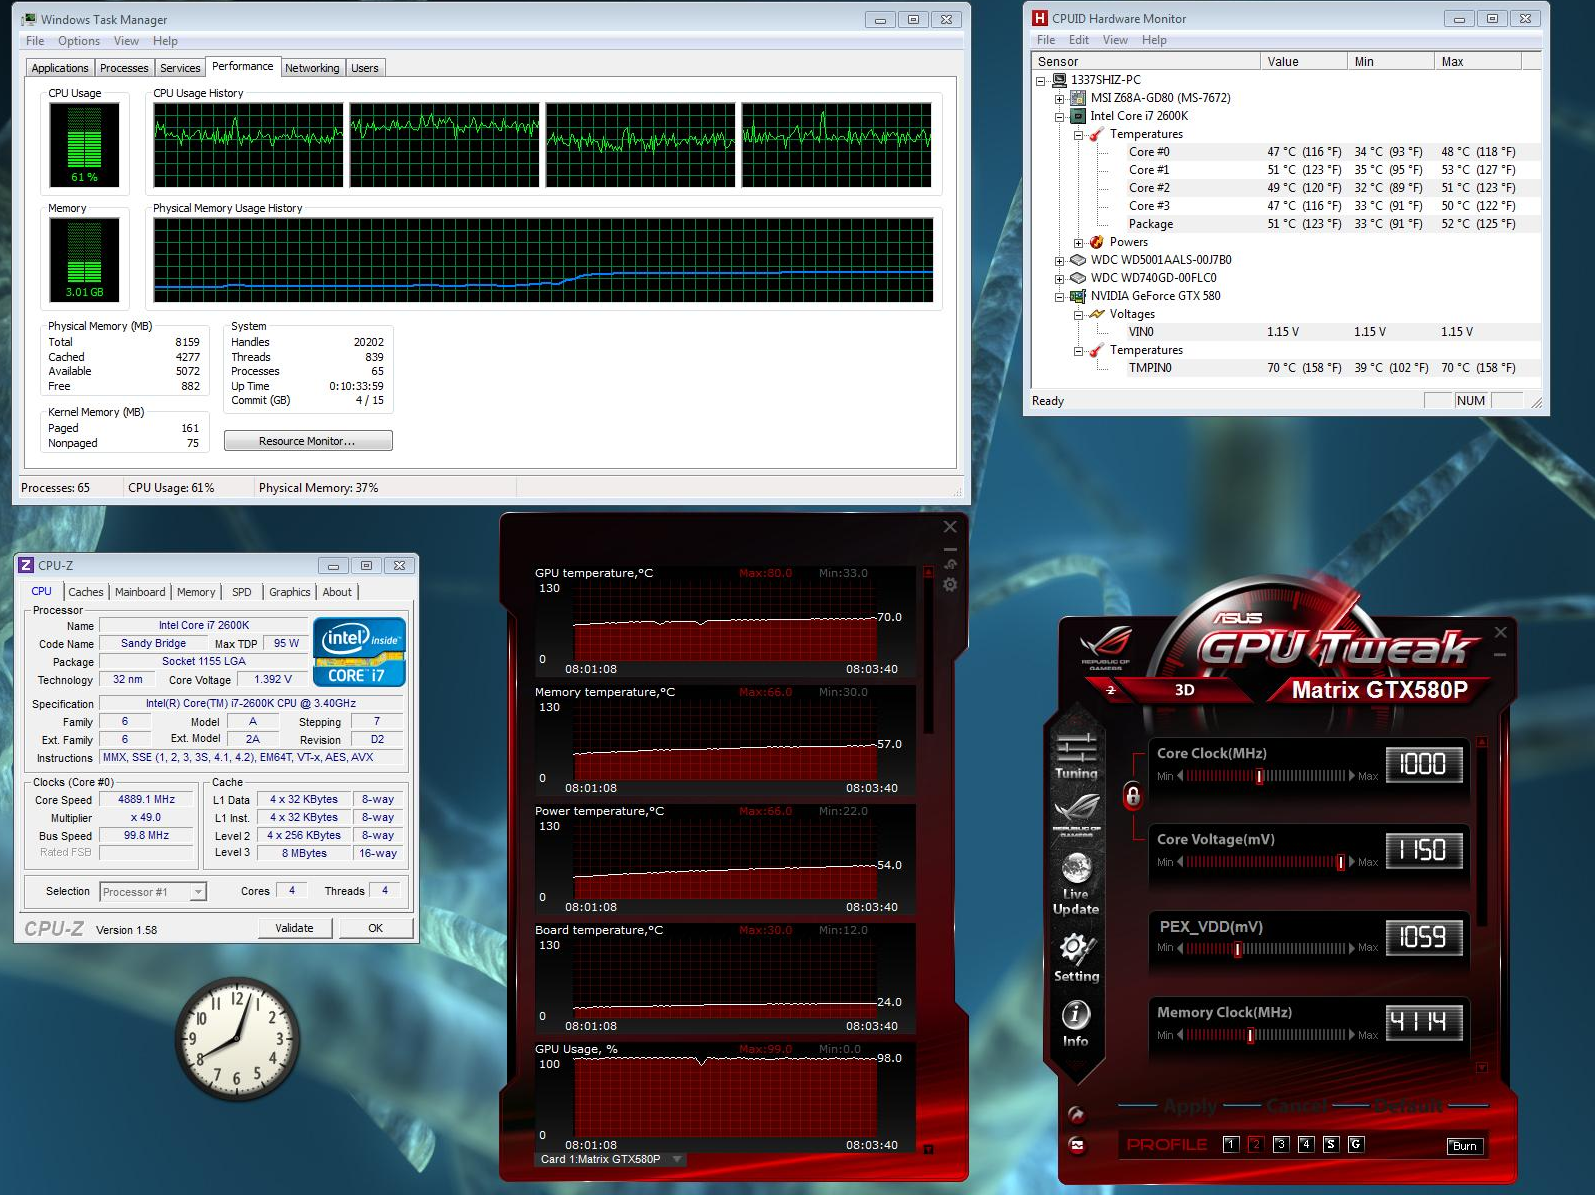
Task: Click the red arrow icon above the monitor icon
Action: [1077, 1114]
